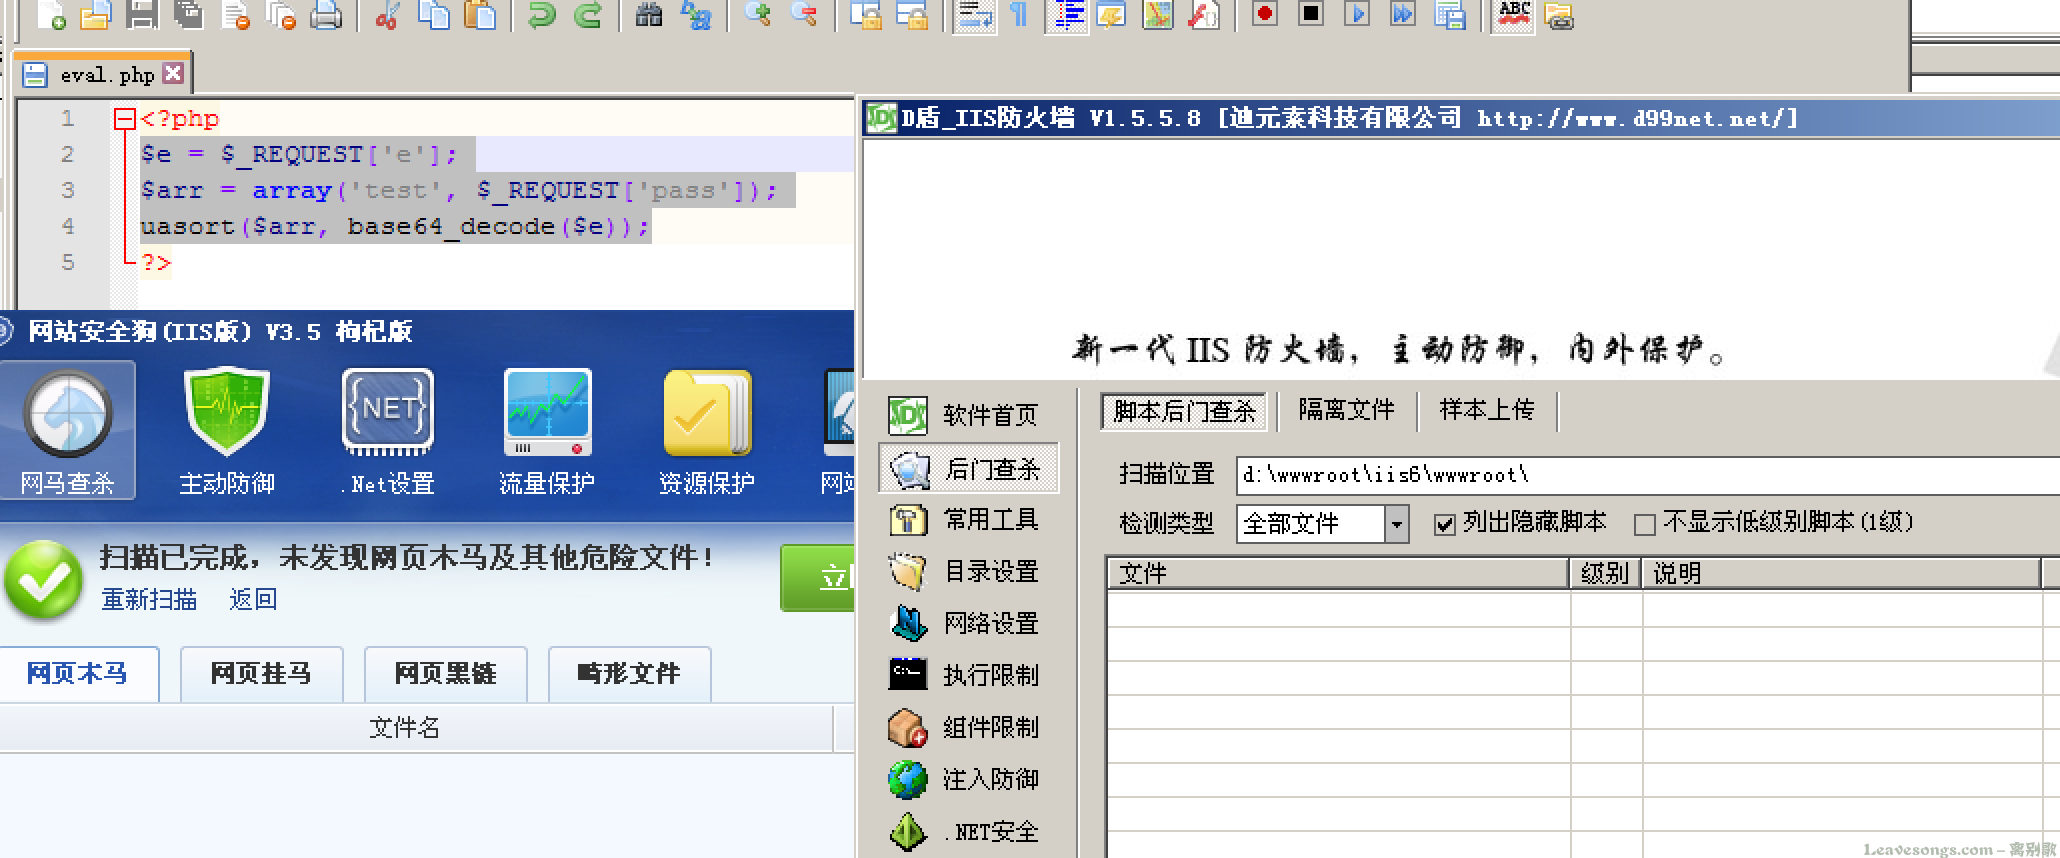
Task: Toggle synchronized vertical scrolling
Action: pos(865,14)
